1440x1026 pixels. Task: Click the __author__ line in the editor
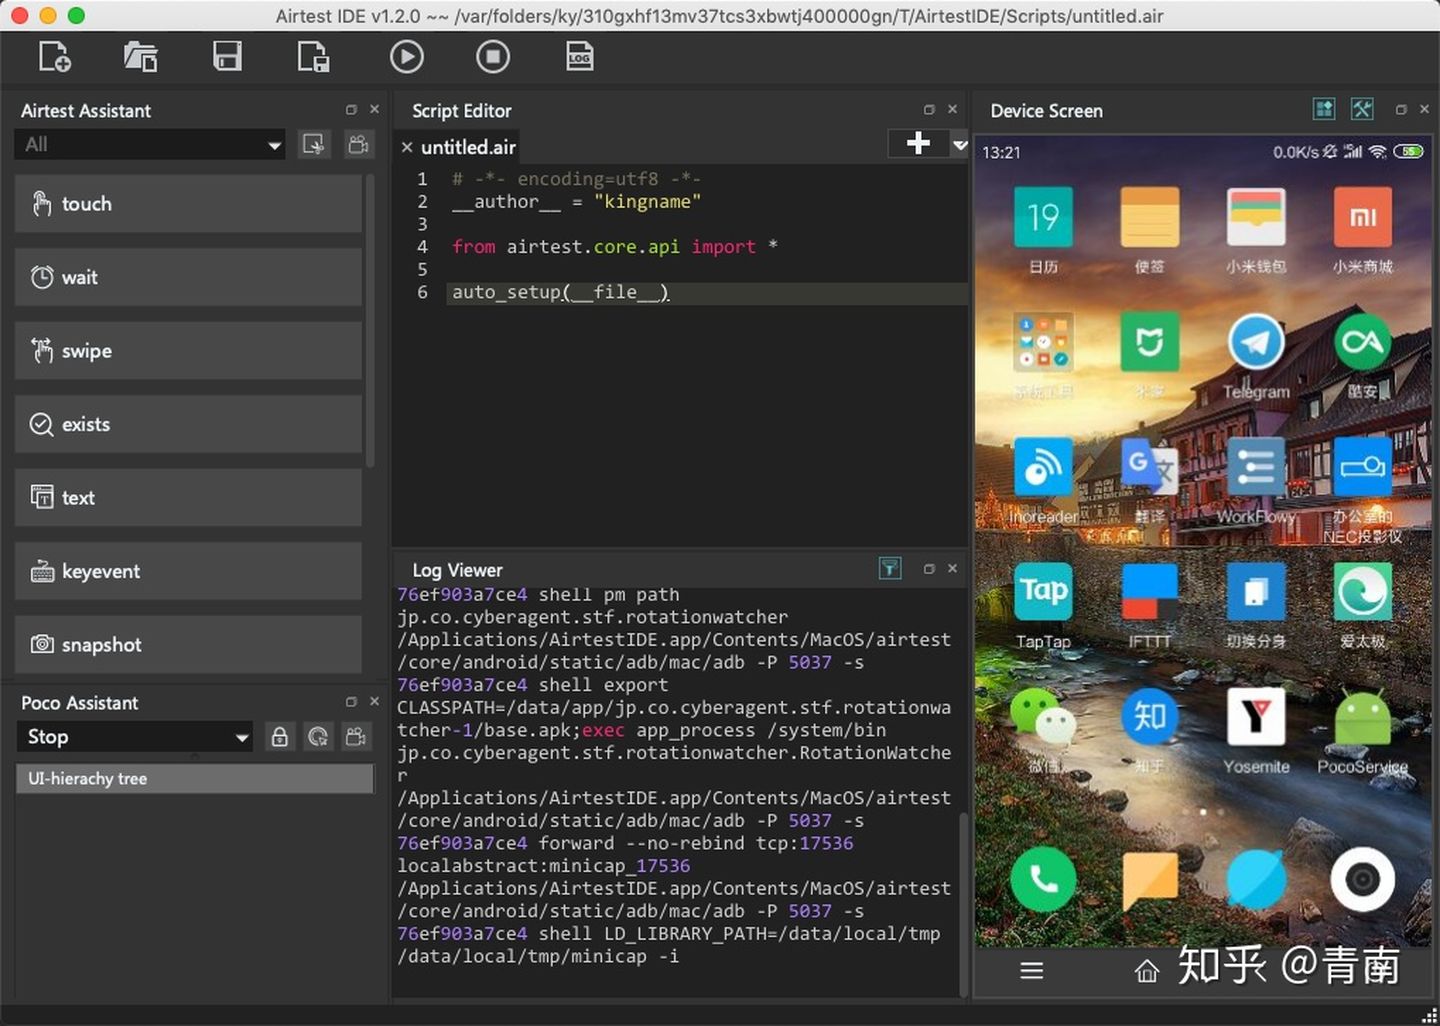pyautogui.click(x=576, y=202)
